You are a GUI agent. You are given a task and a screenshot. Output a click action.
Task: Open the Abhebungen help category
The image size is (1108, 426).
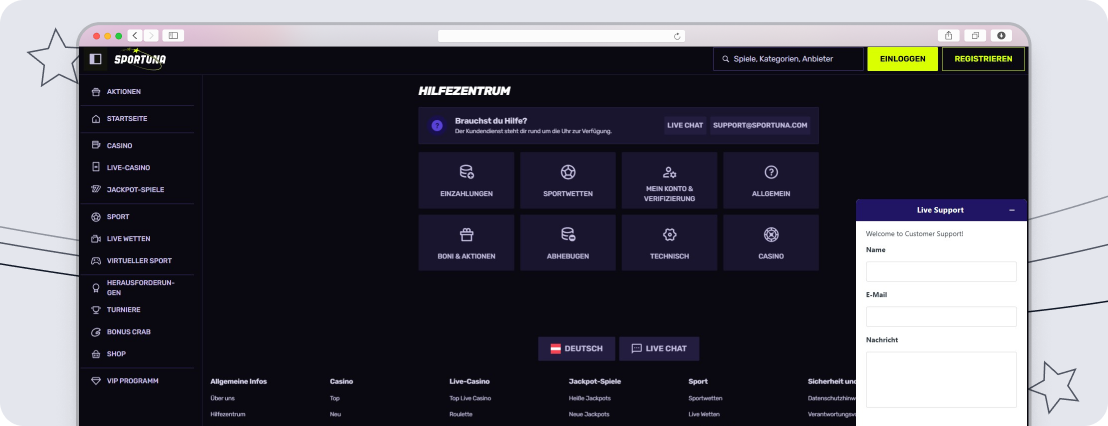tap(567, 243)
